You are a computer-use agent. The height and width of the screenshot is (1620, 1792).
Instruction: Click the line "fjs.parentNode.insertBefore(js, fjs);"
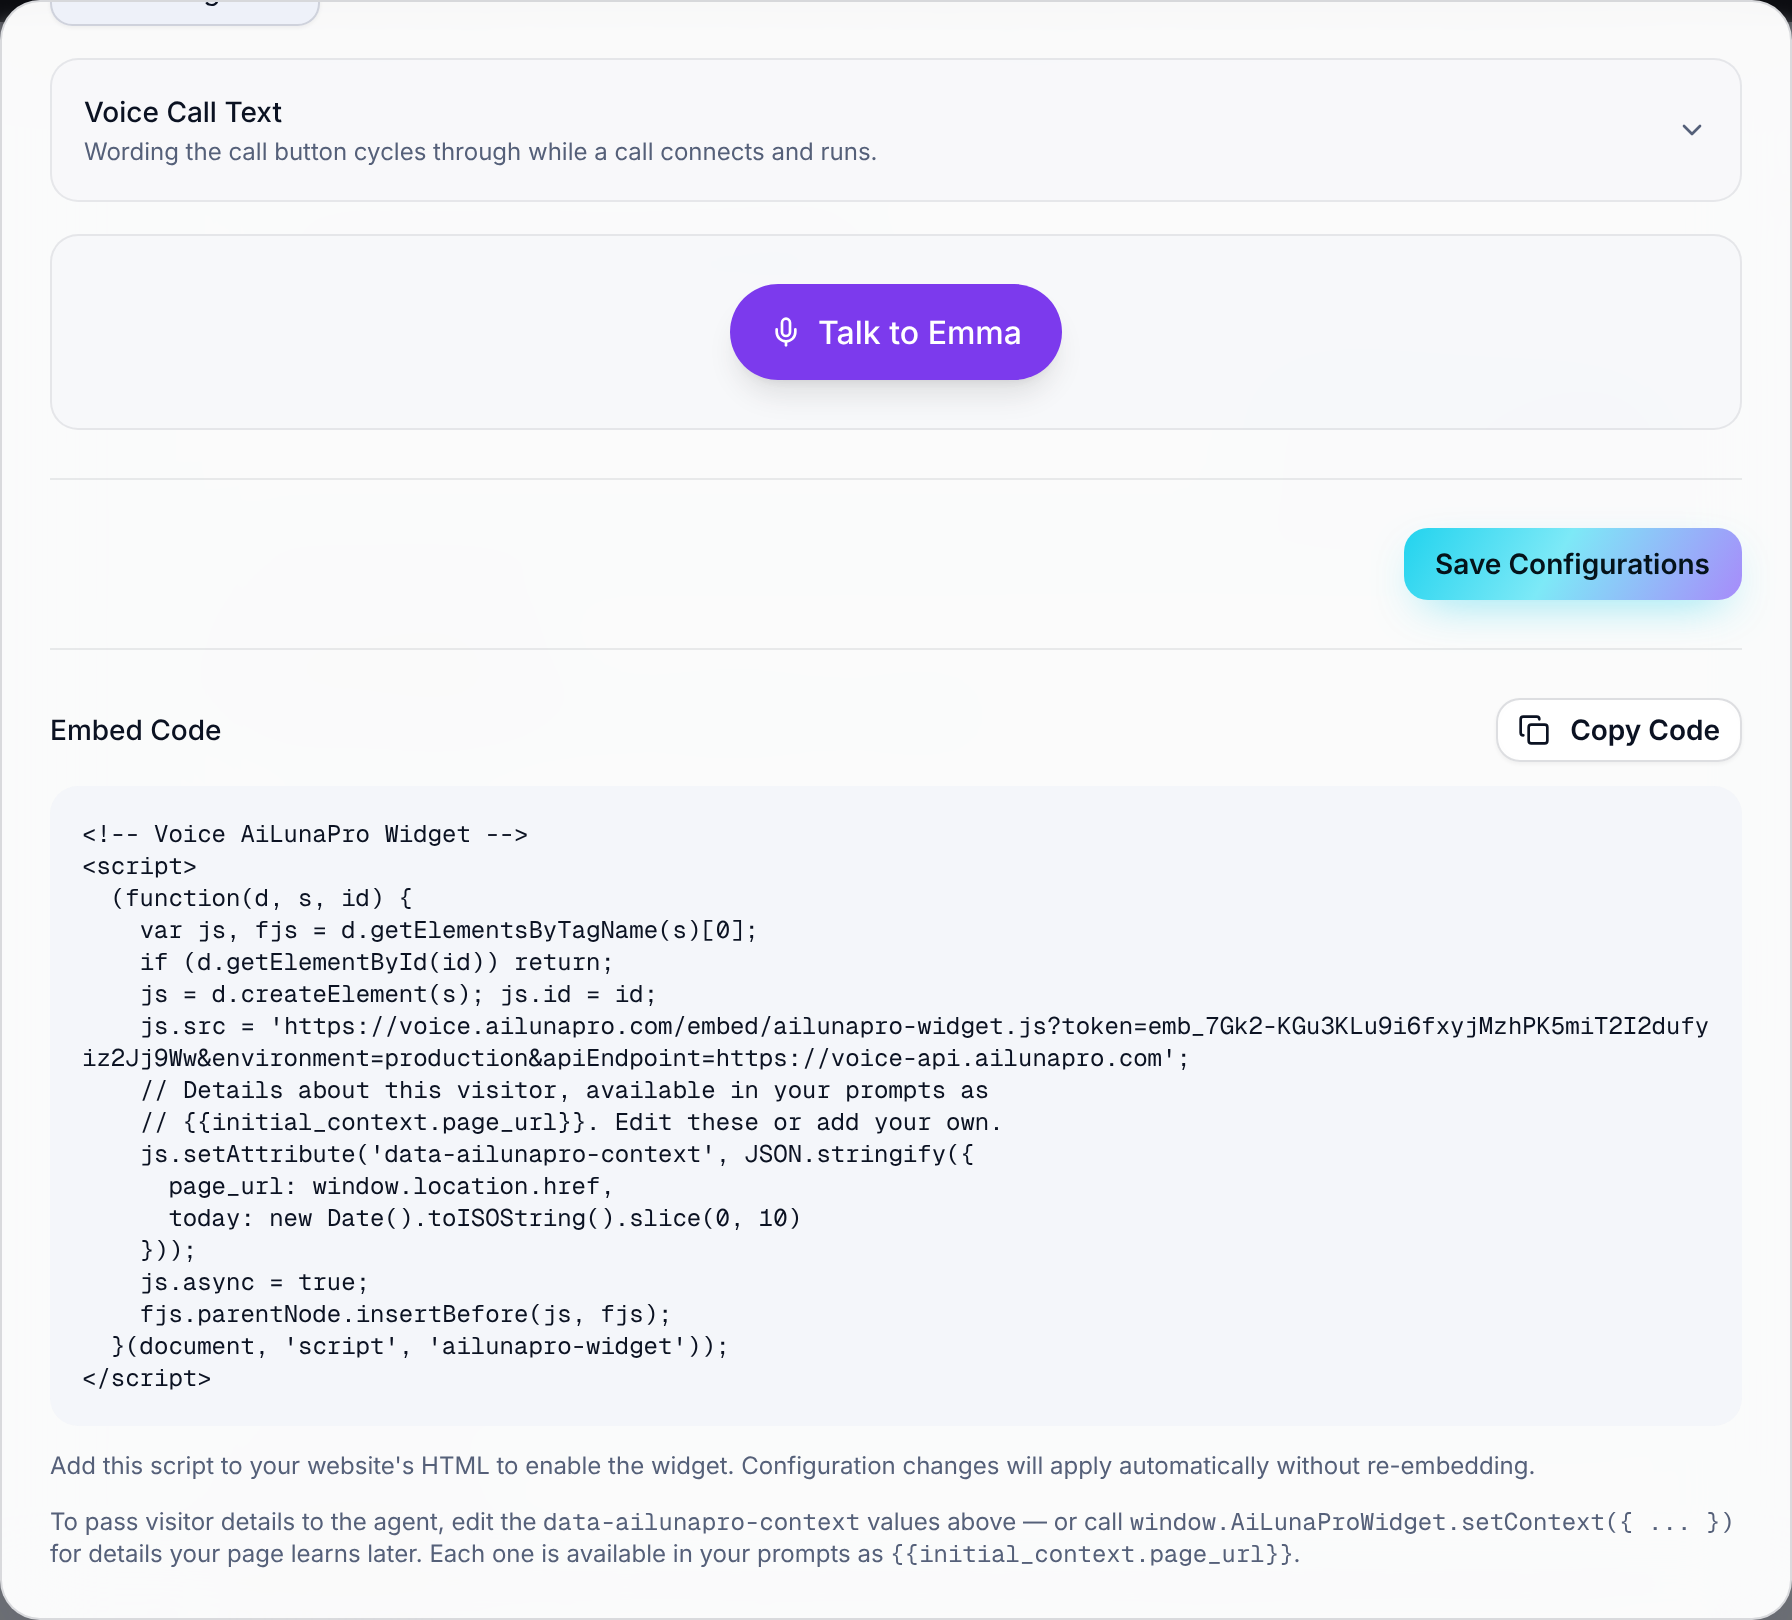pyautogui.click(x=405, y=1314)
